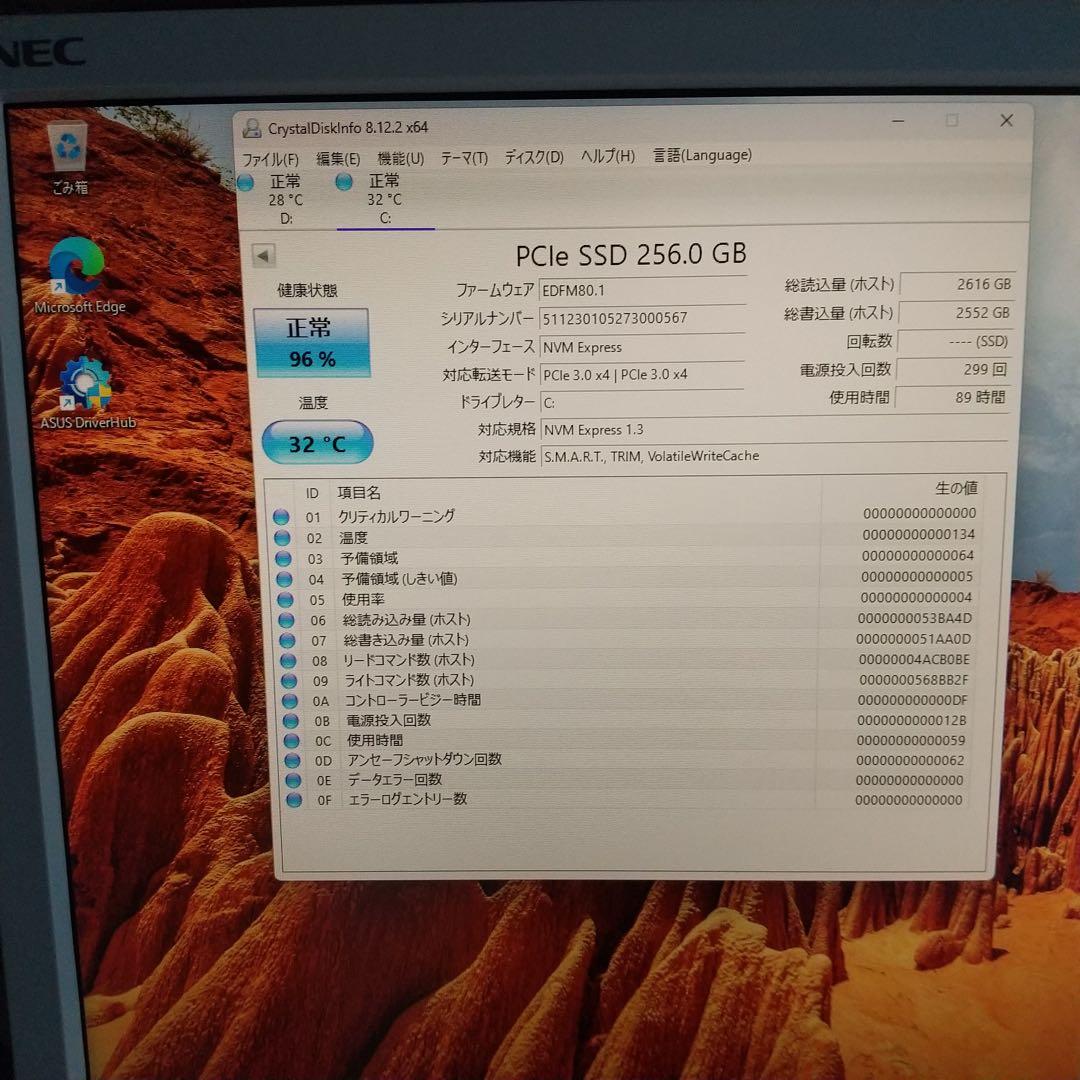Open the ごみ箱 recycle bin
This screenshot has width=1080, height=1080.
click(66, 148)
